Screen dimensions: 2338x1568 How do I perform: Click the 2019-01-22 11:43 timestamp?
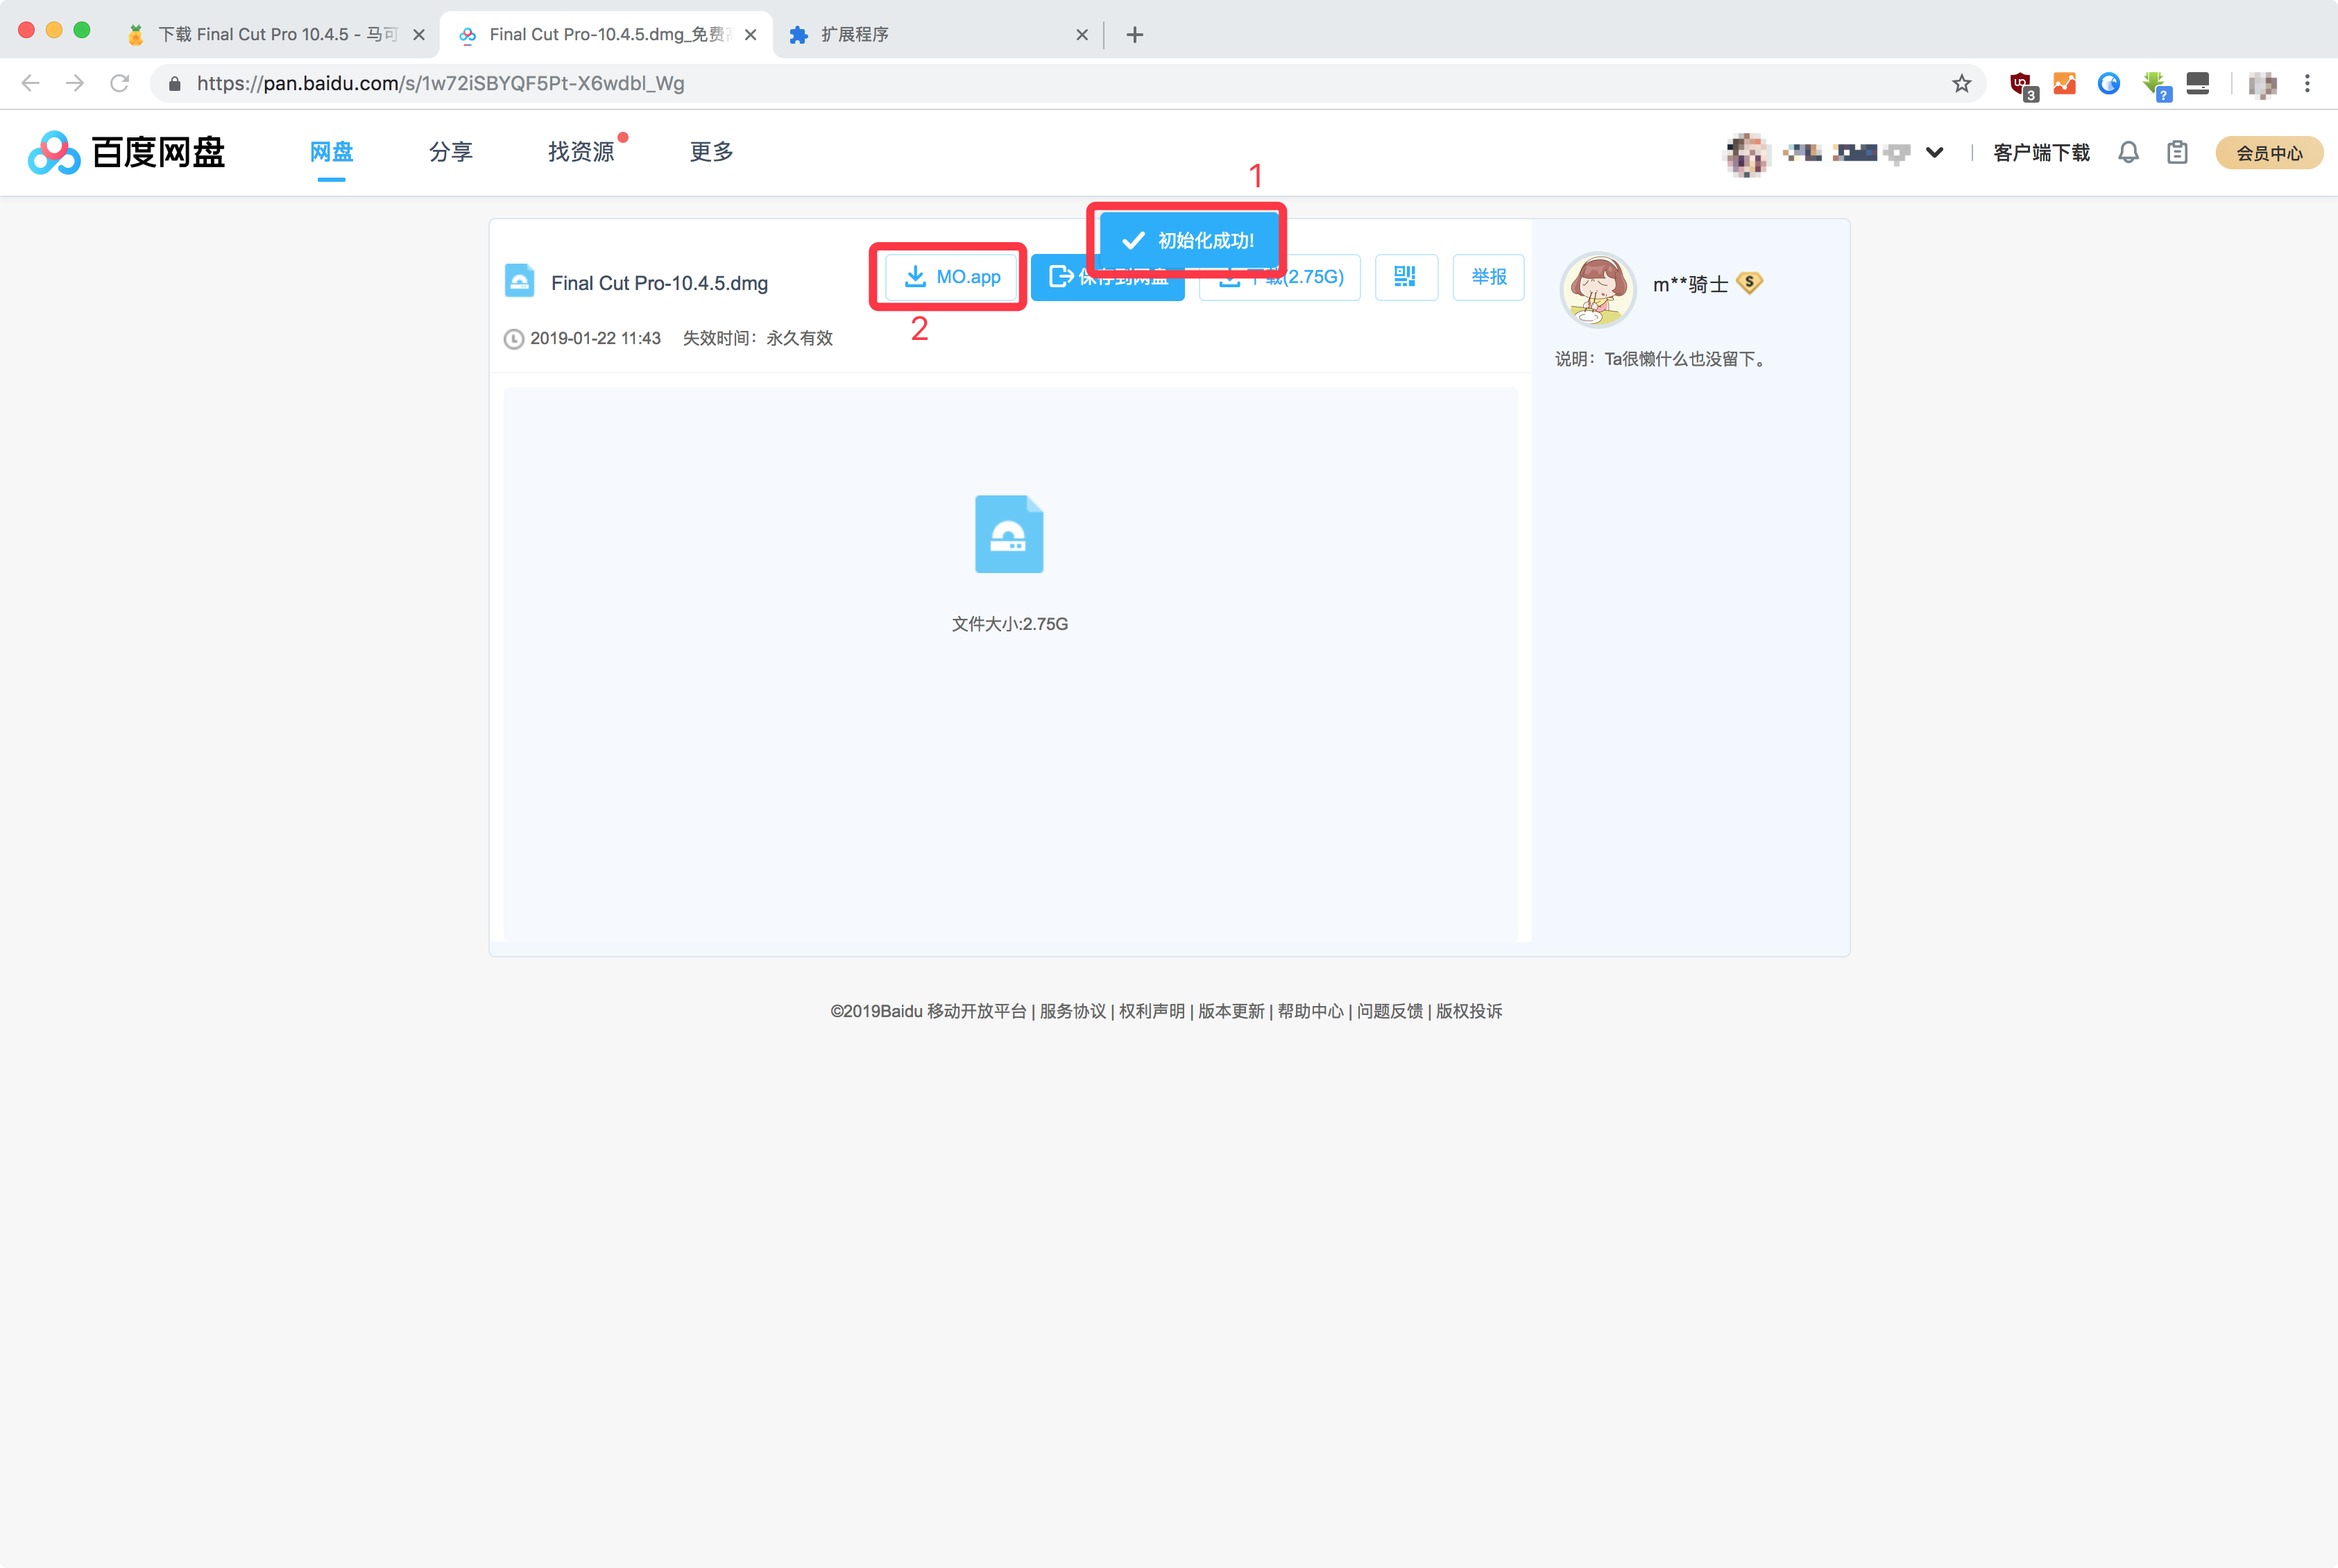pyautogui.click(x=595, y=338)
